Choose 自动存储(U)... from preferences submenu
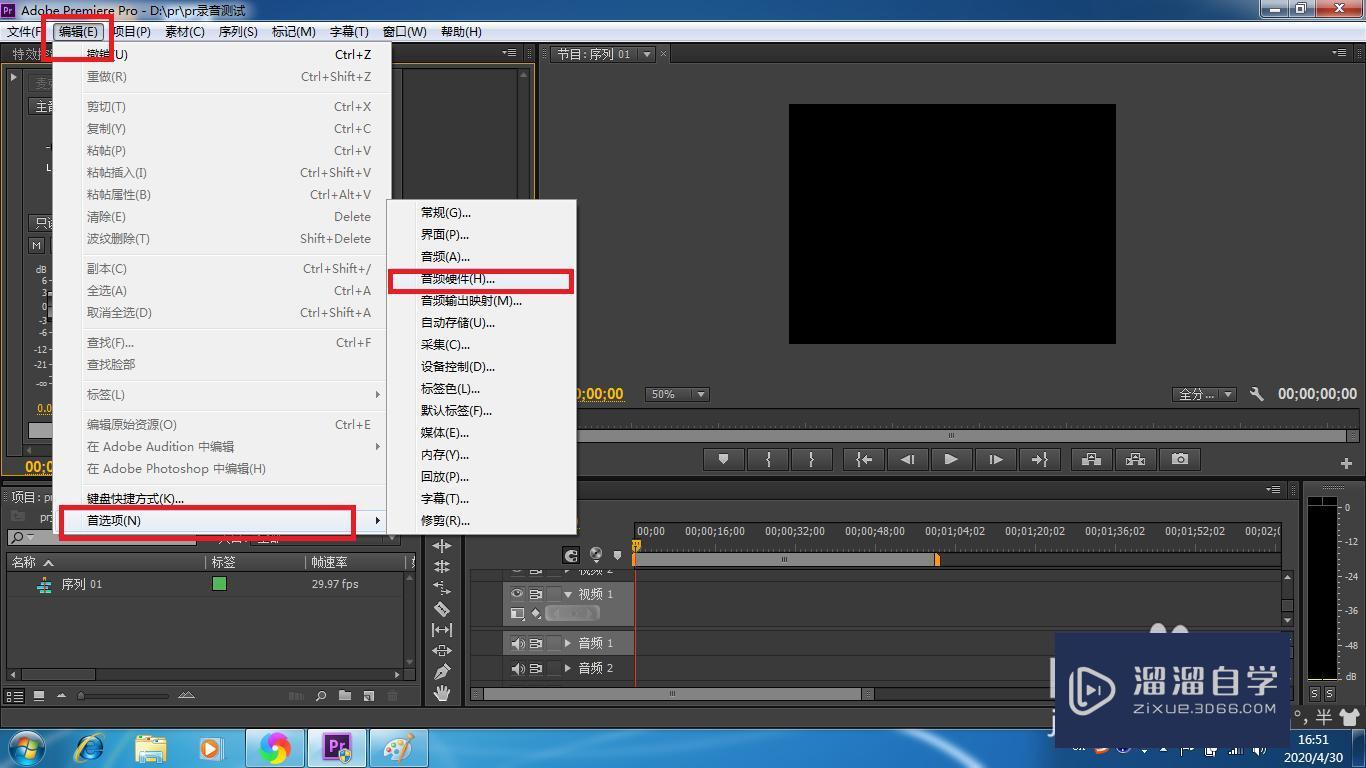Screen dimensions: 1366x768 pos(481,323)
